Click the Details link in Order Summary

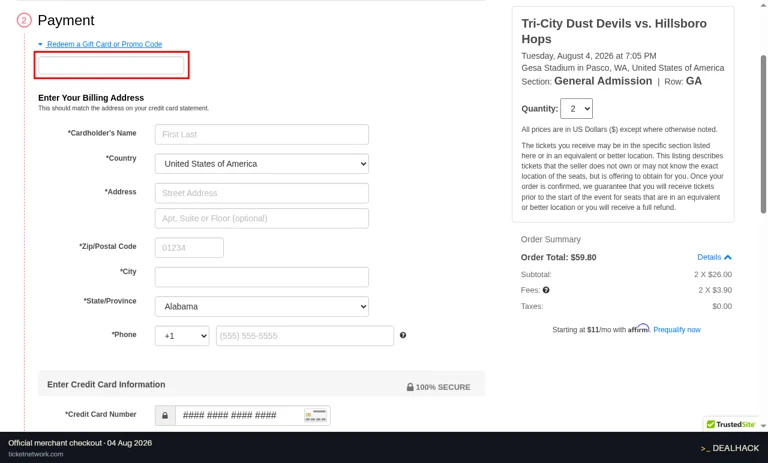tap(709, 257)
